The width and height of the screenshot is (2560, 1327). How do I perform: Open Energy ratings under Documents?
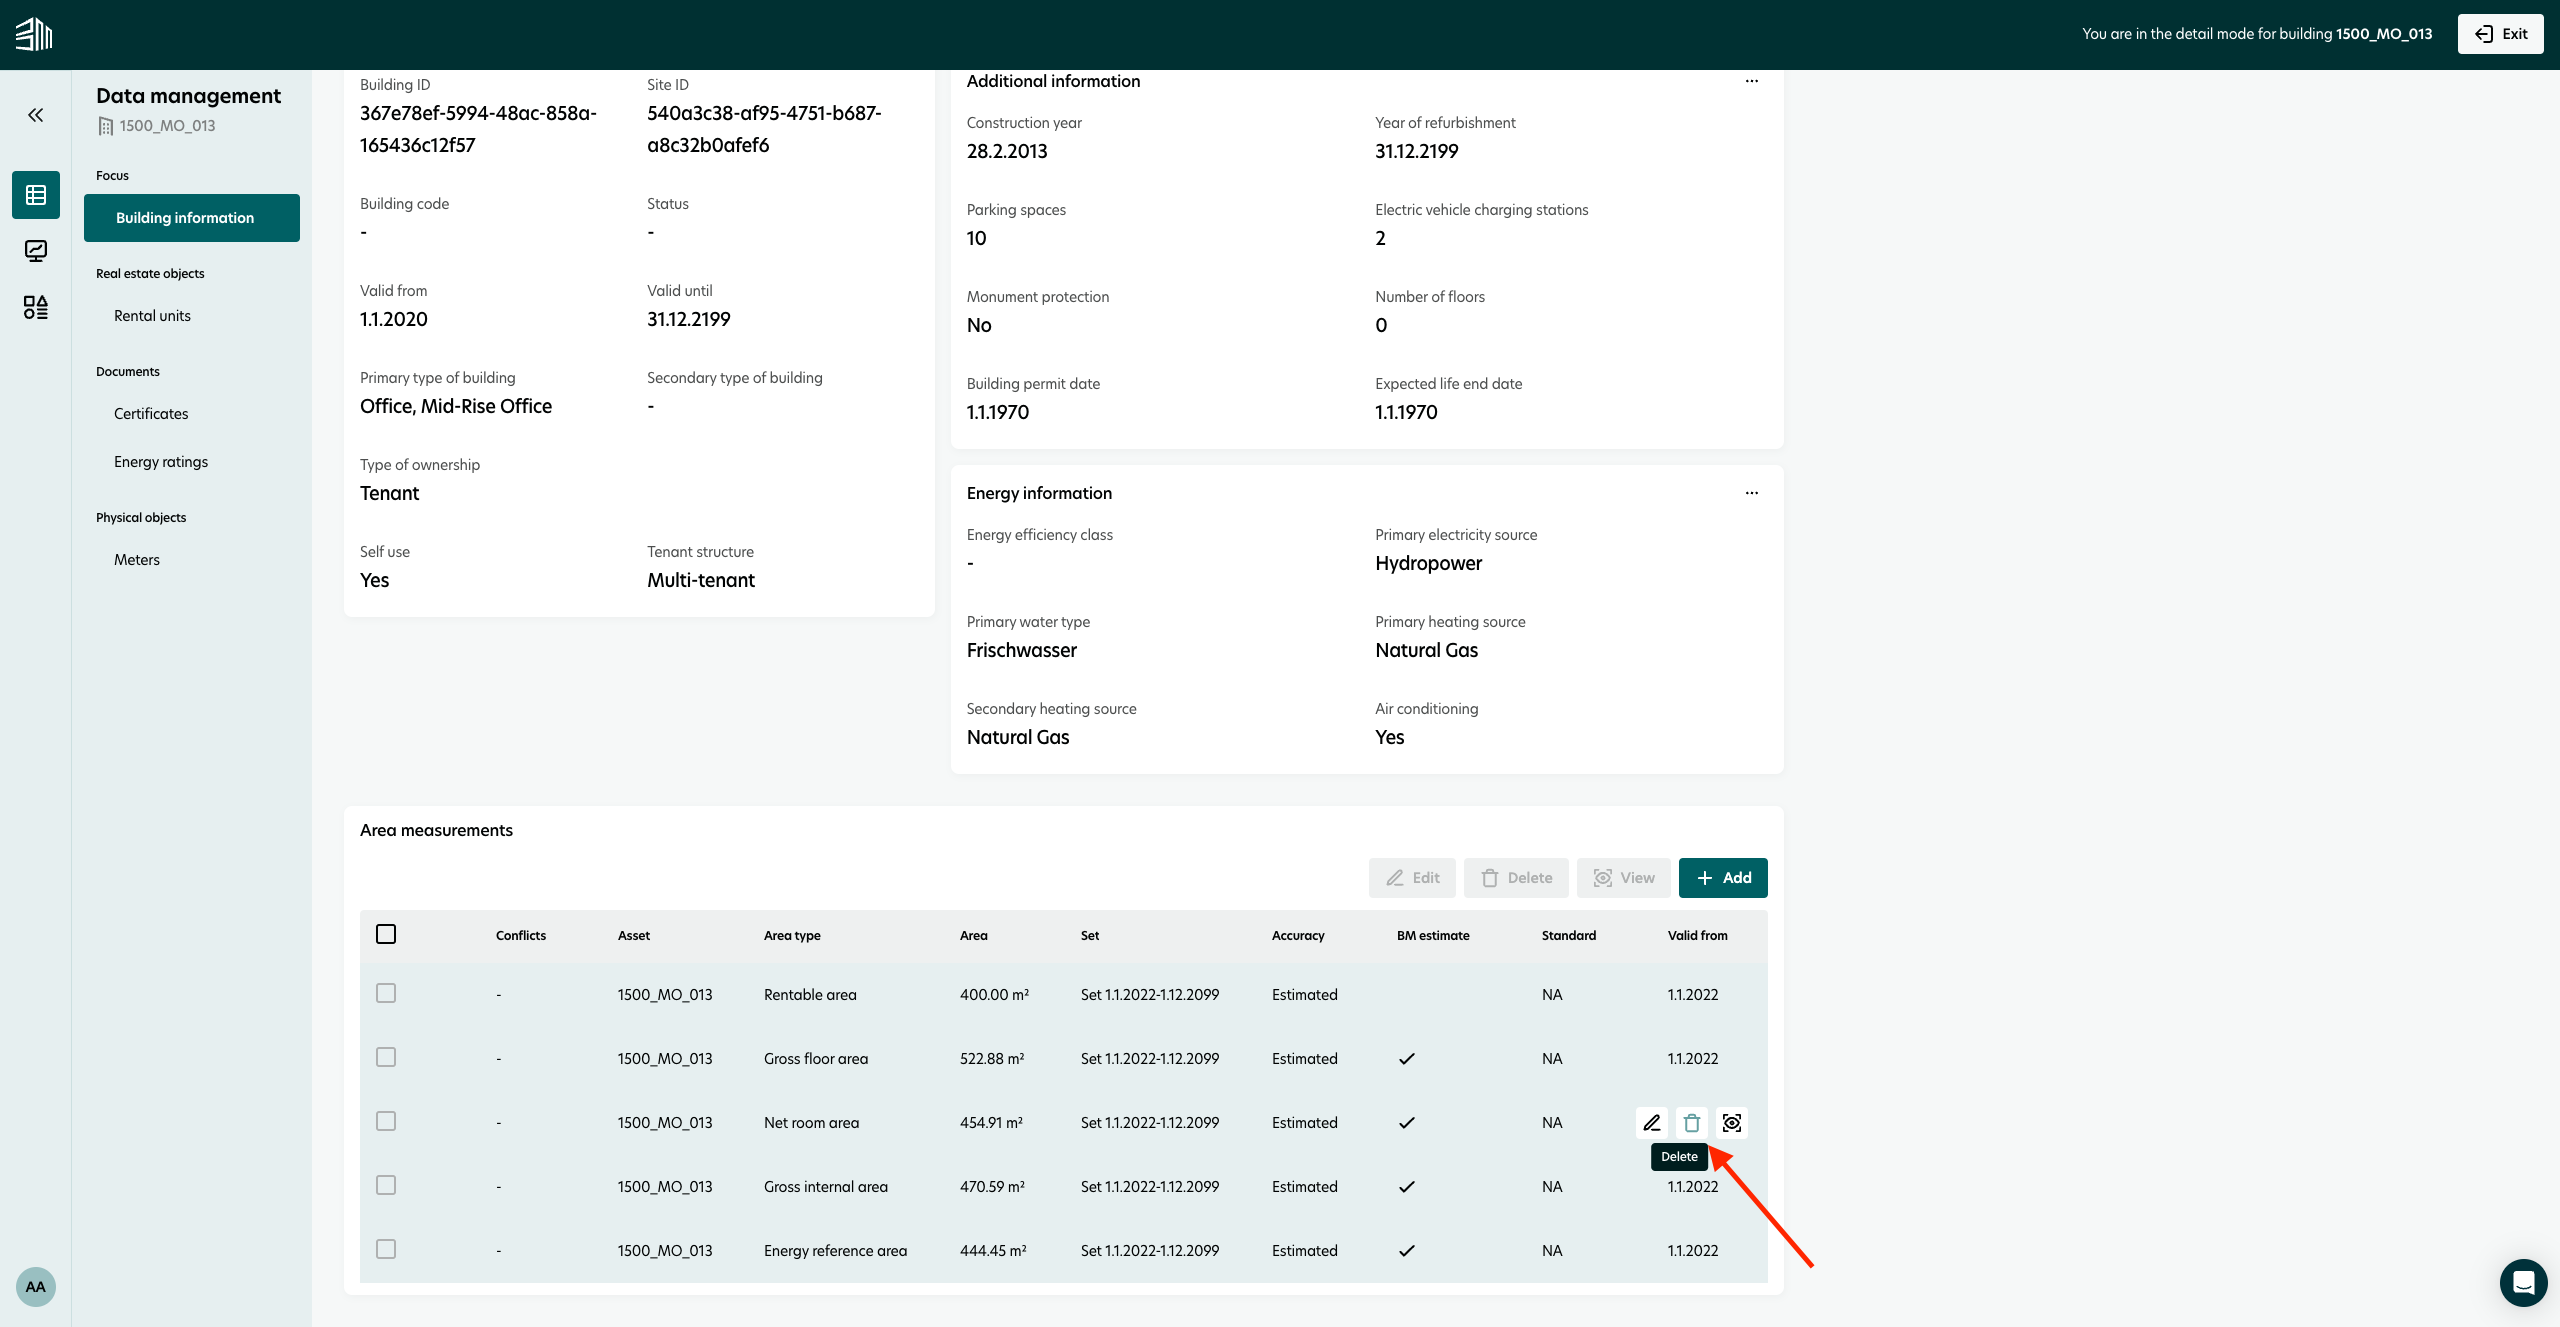tap(161, 460)
